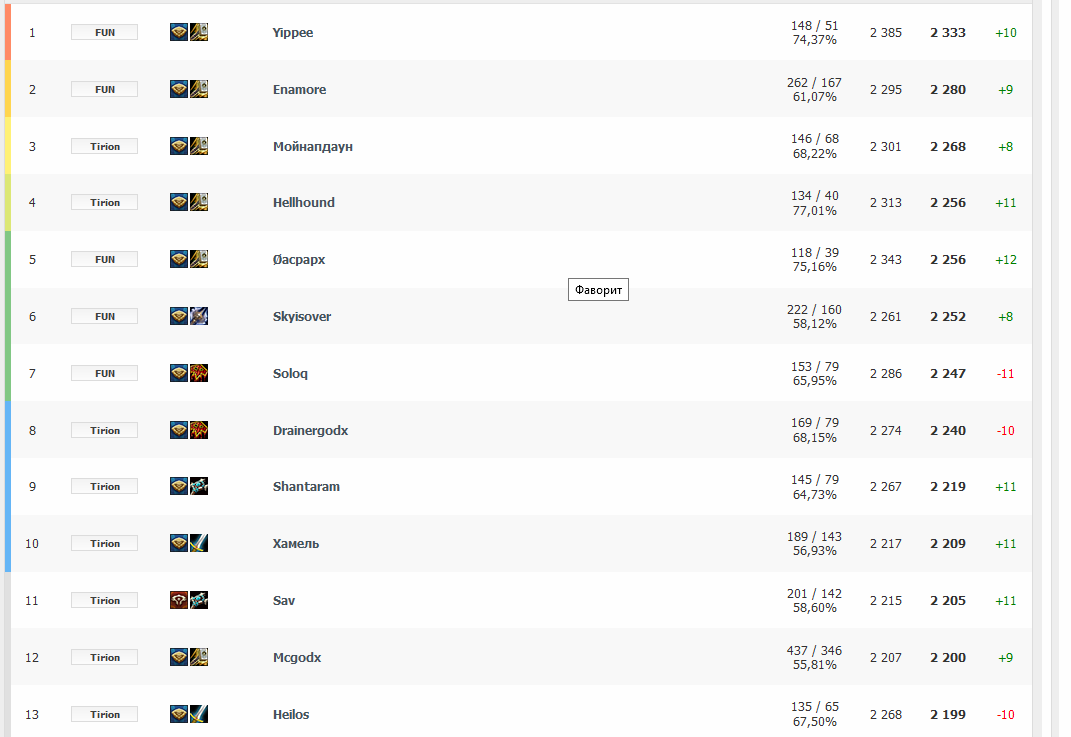This screenshot has height=737, width=1071.
Task: Open the Drainergodx player profile link
Action: coord(311,430)
